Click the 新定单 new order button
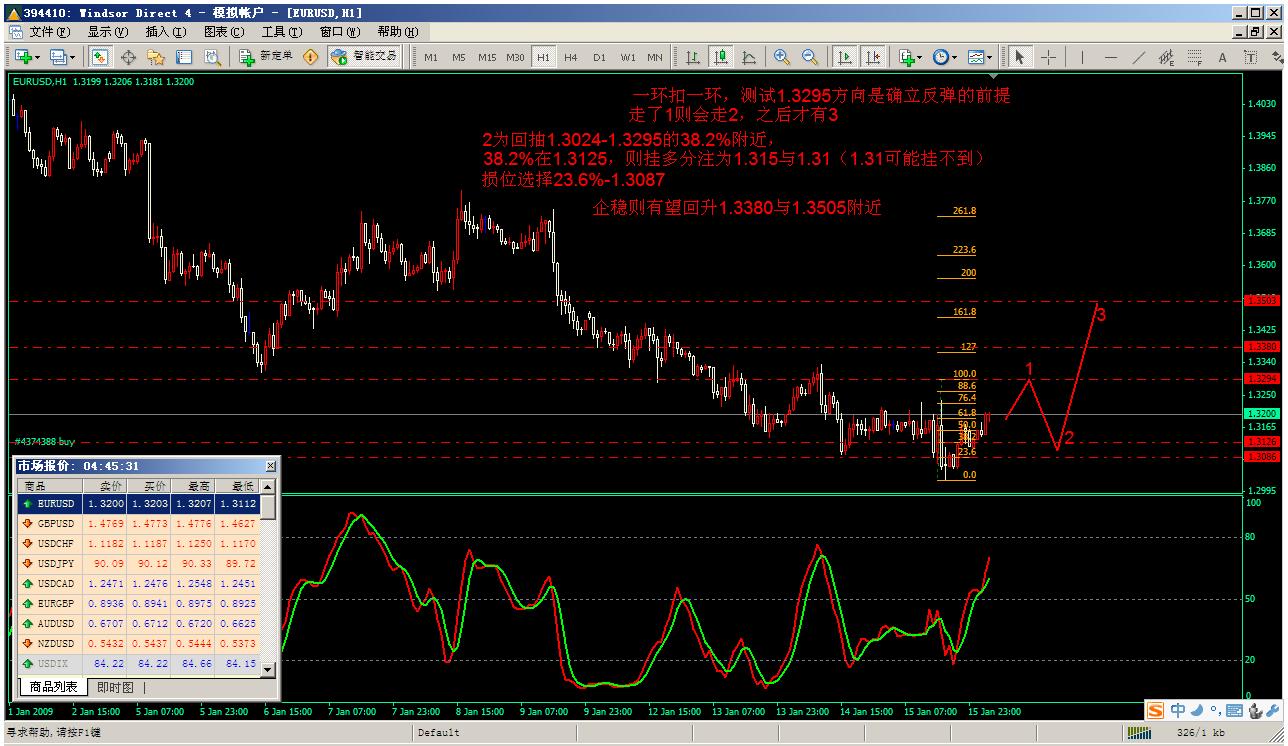This screenshot has width=1288, height=746. coord(267,57)
